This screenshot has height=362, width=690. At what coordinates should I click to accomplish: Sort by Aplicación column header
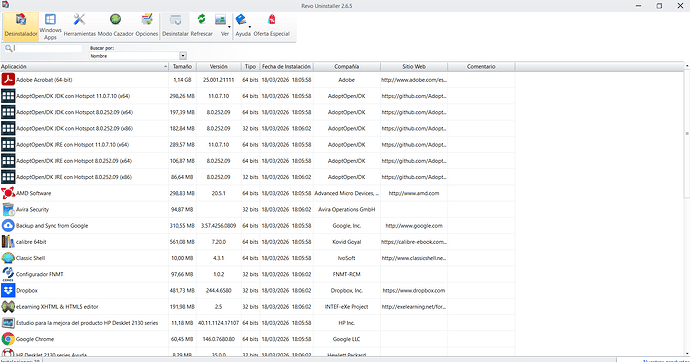tap(84, 66)
